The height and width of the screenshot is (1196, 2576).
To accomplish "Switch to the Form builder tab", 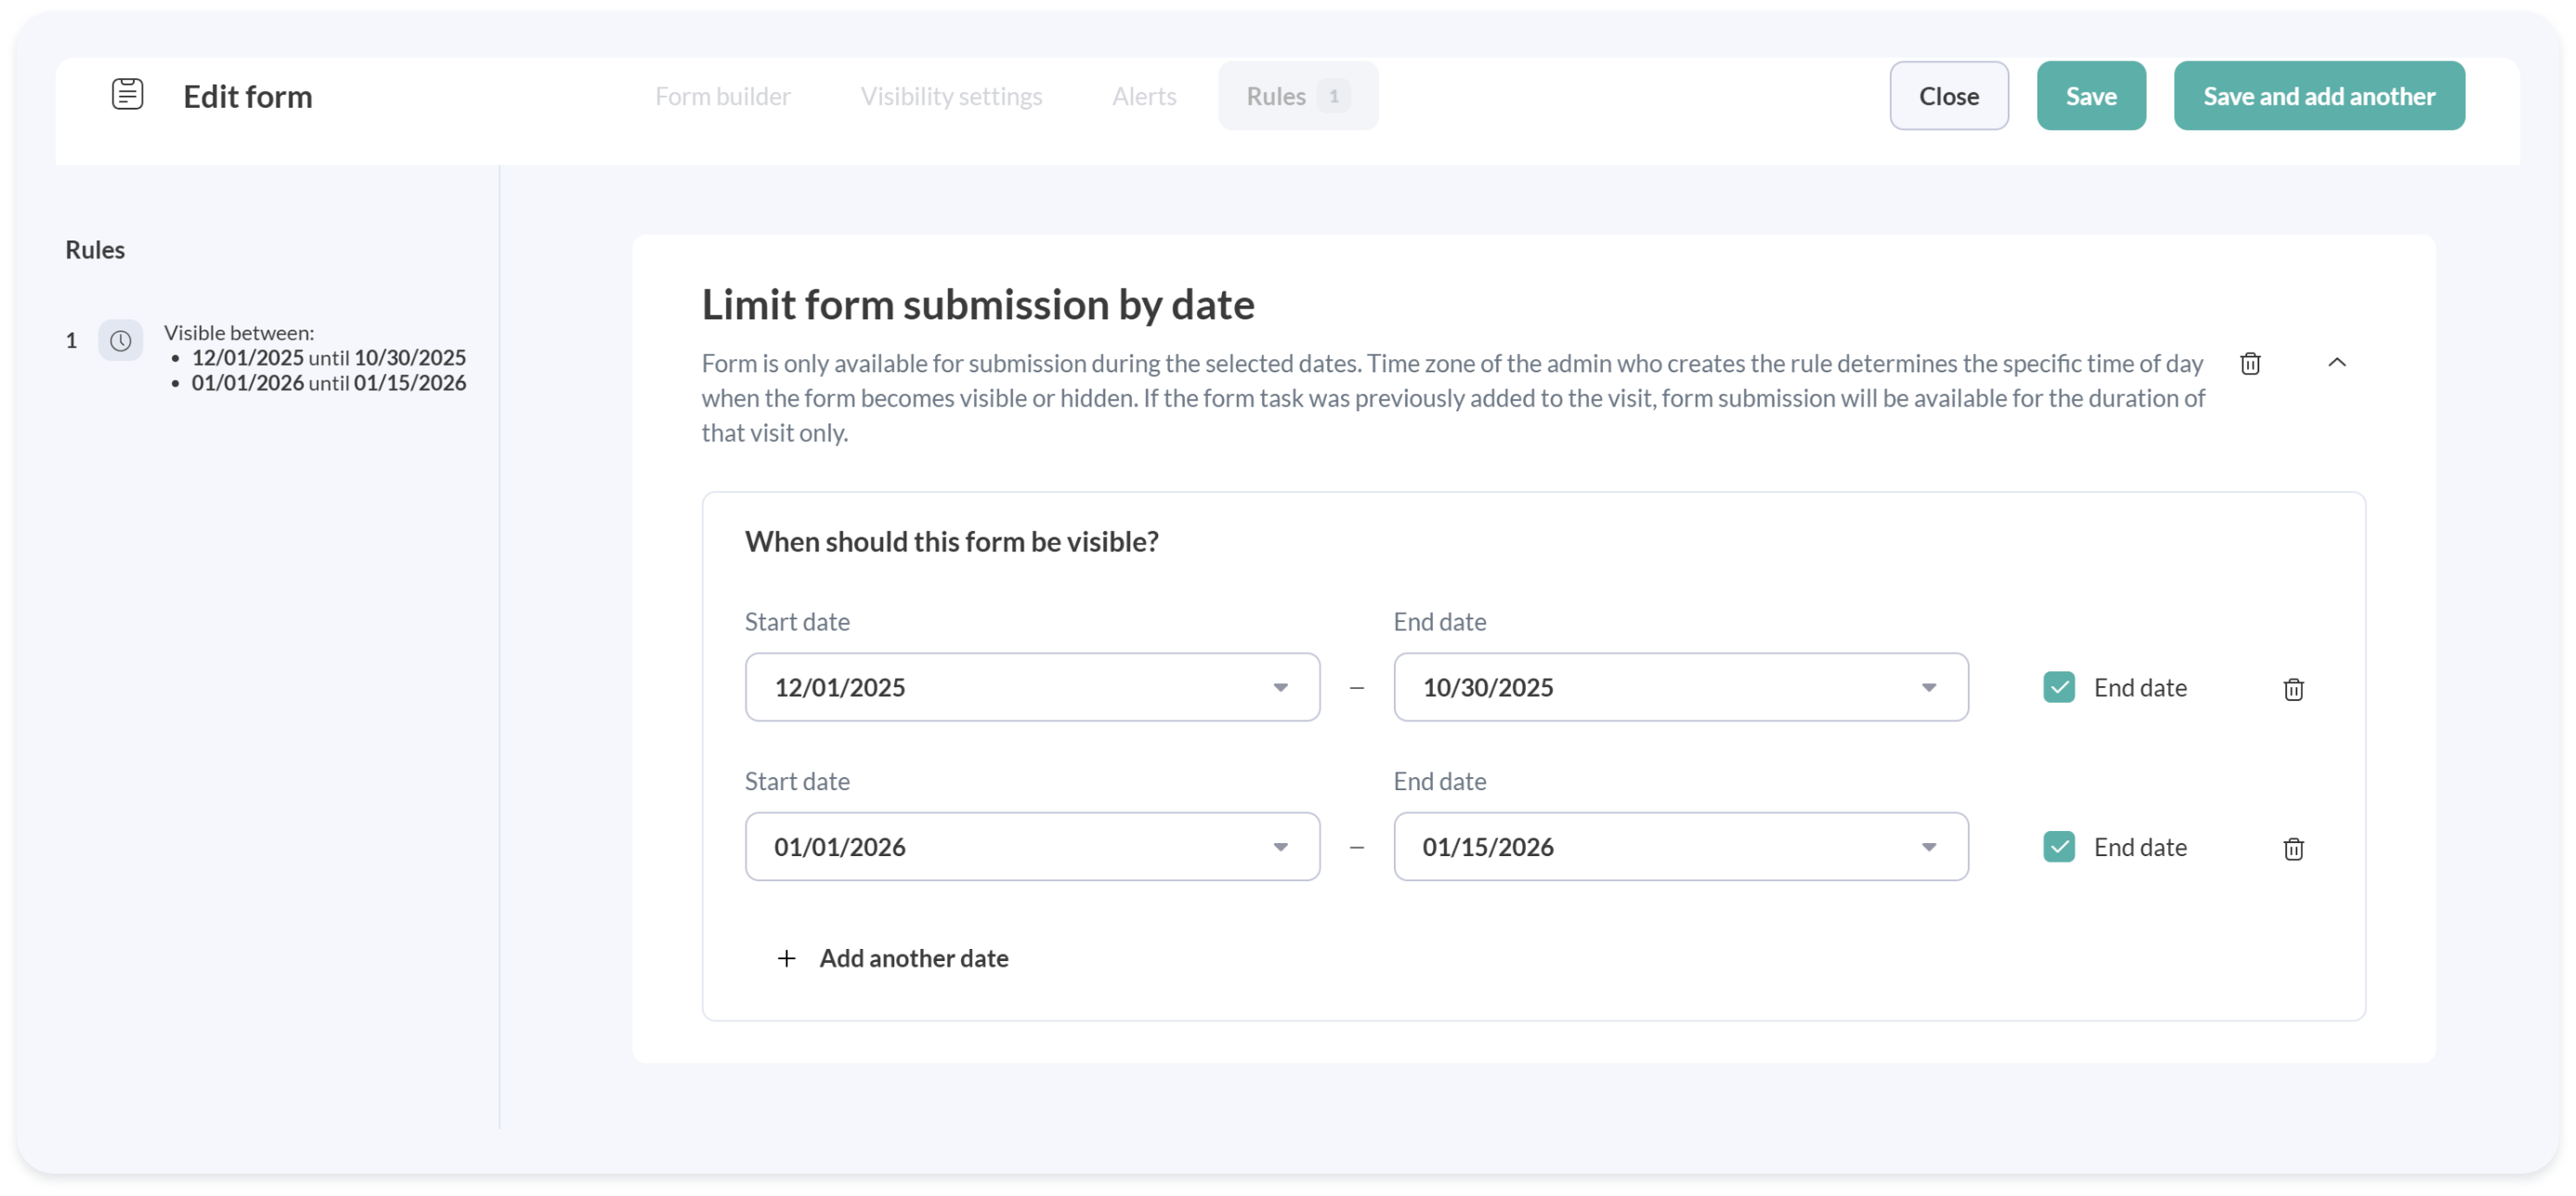I will (722, 96).
